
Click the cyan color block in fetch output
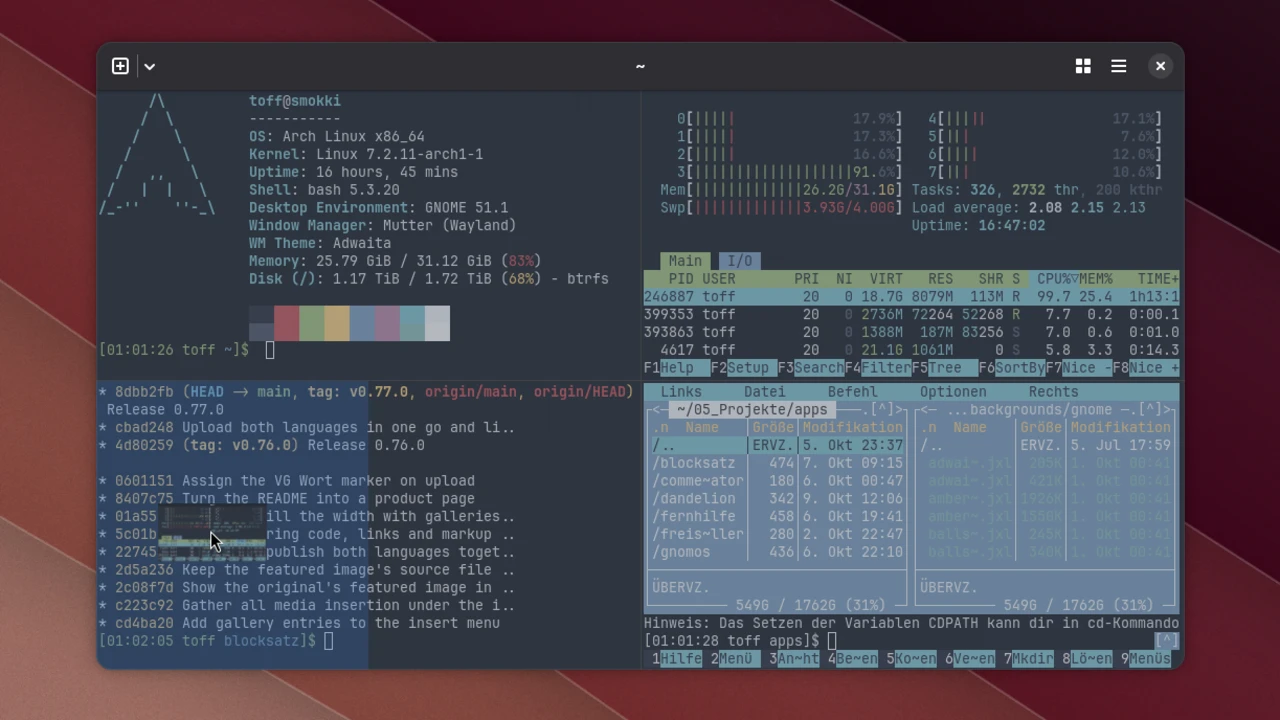[x=412, y=323]
